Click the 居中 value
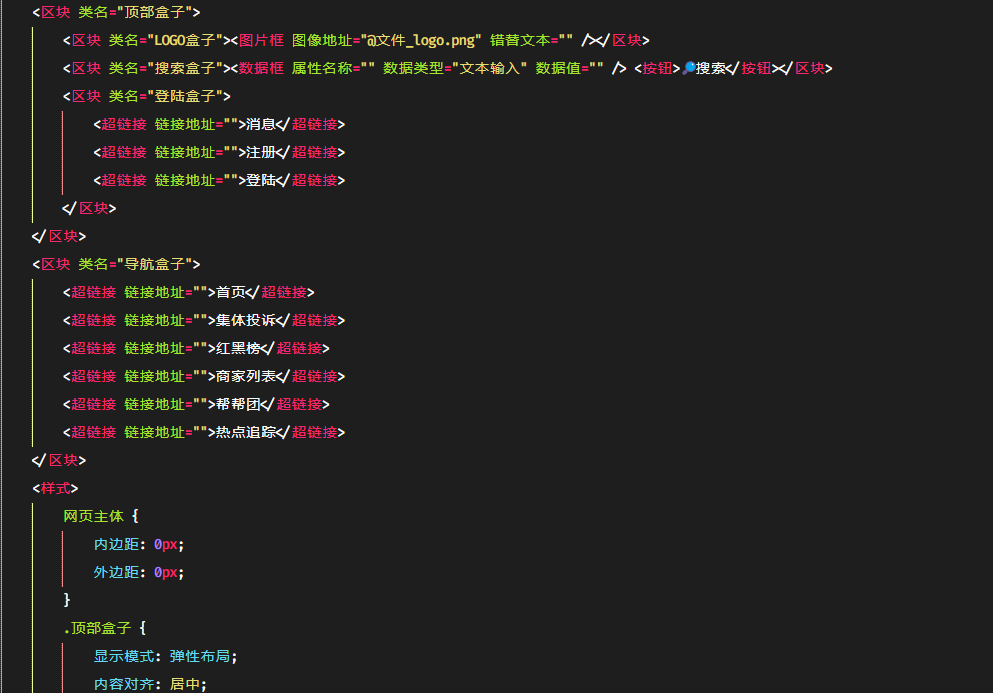The image size is (993, 693). (x=185, y=684)
